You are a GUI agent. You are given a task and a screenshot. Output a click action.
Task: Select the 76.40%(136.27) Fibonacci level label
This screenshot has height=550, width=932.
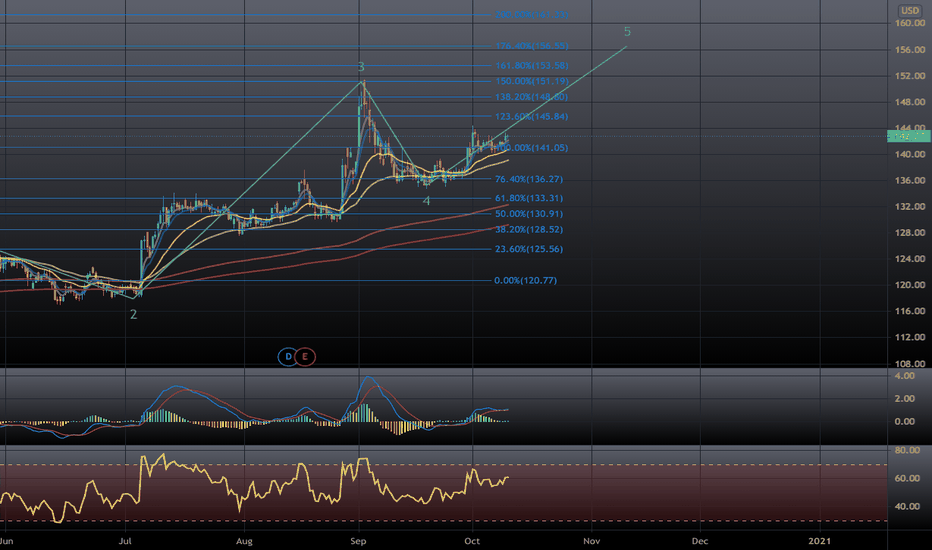(x=528, y=179)
